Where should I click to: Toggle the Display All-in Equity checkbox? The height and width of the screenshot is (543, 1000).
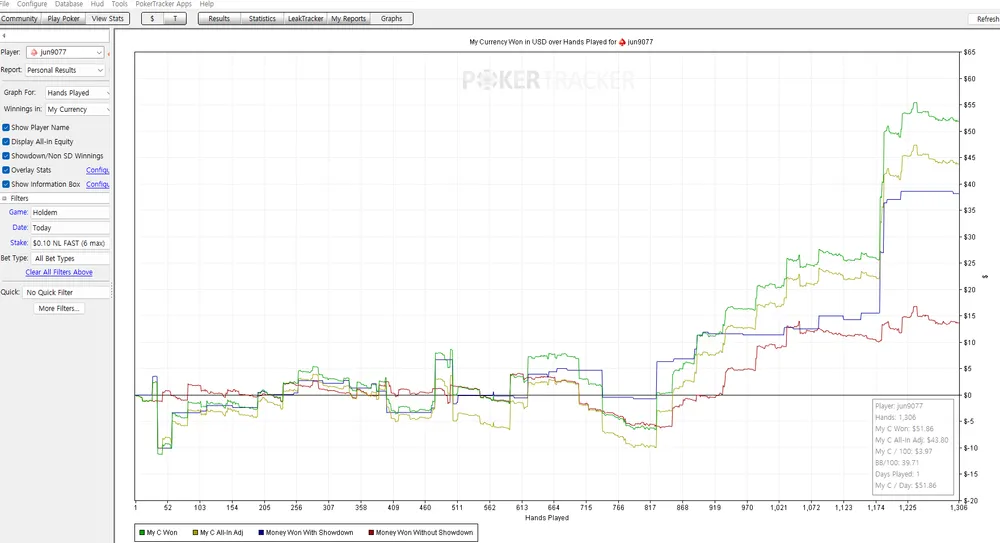(x=6, y=142)
